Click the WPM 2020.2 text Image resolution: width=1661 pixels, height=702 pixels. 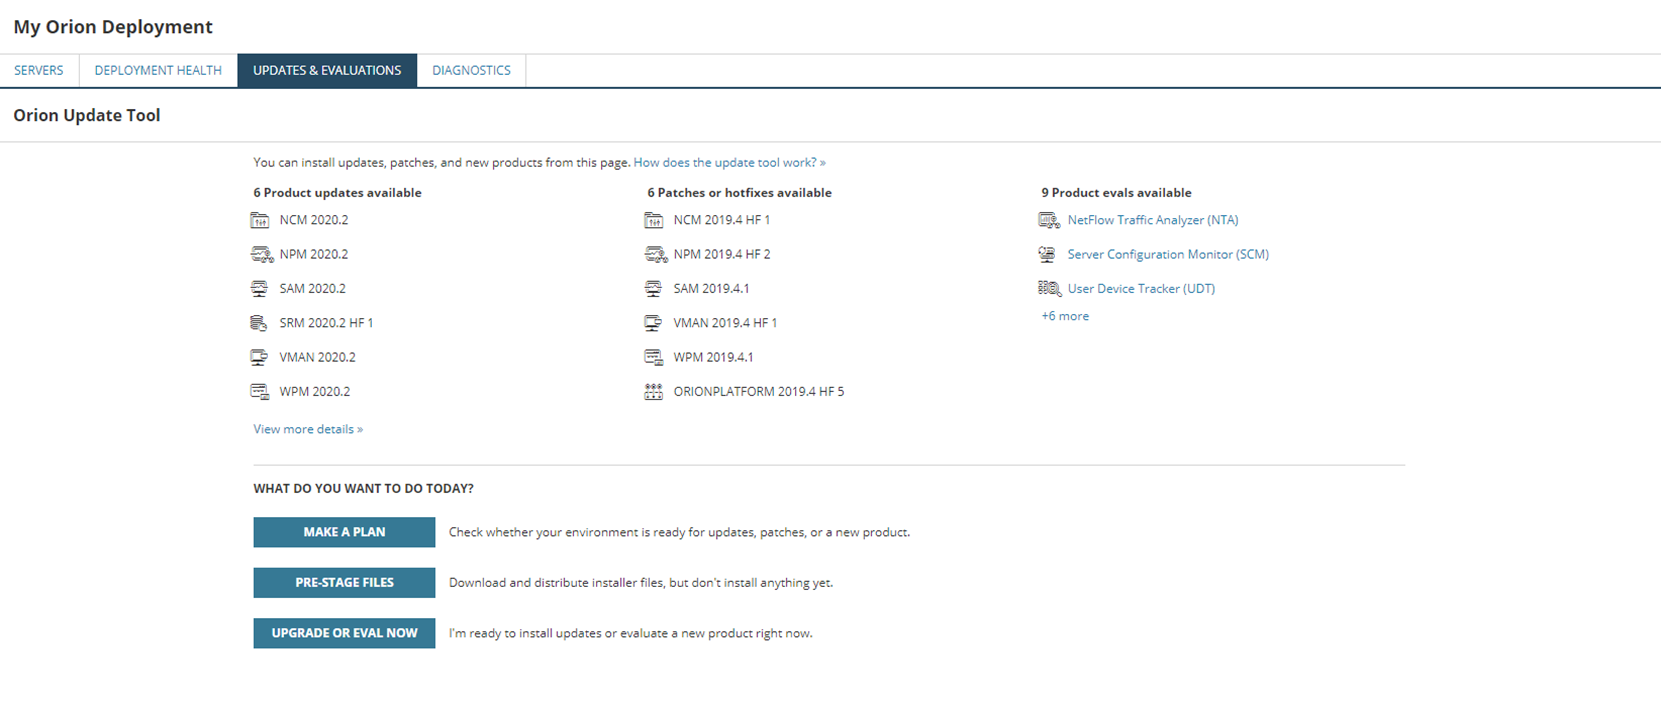pyautogui.click(x=315, y=391)
